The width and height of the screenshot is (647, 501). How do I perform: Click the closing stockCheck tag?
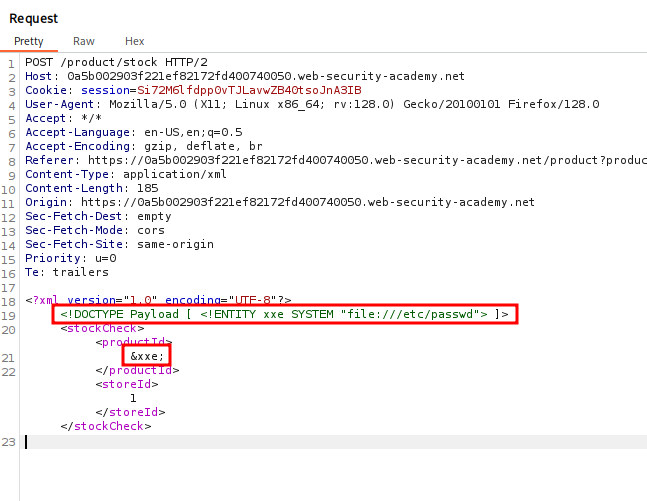pos(106,427)
